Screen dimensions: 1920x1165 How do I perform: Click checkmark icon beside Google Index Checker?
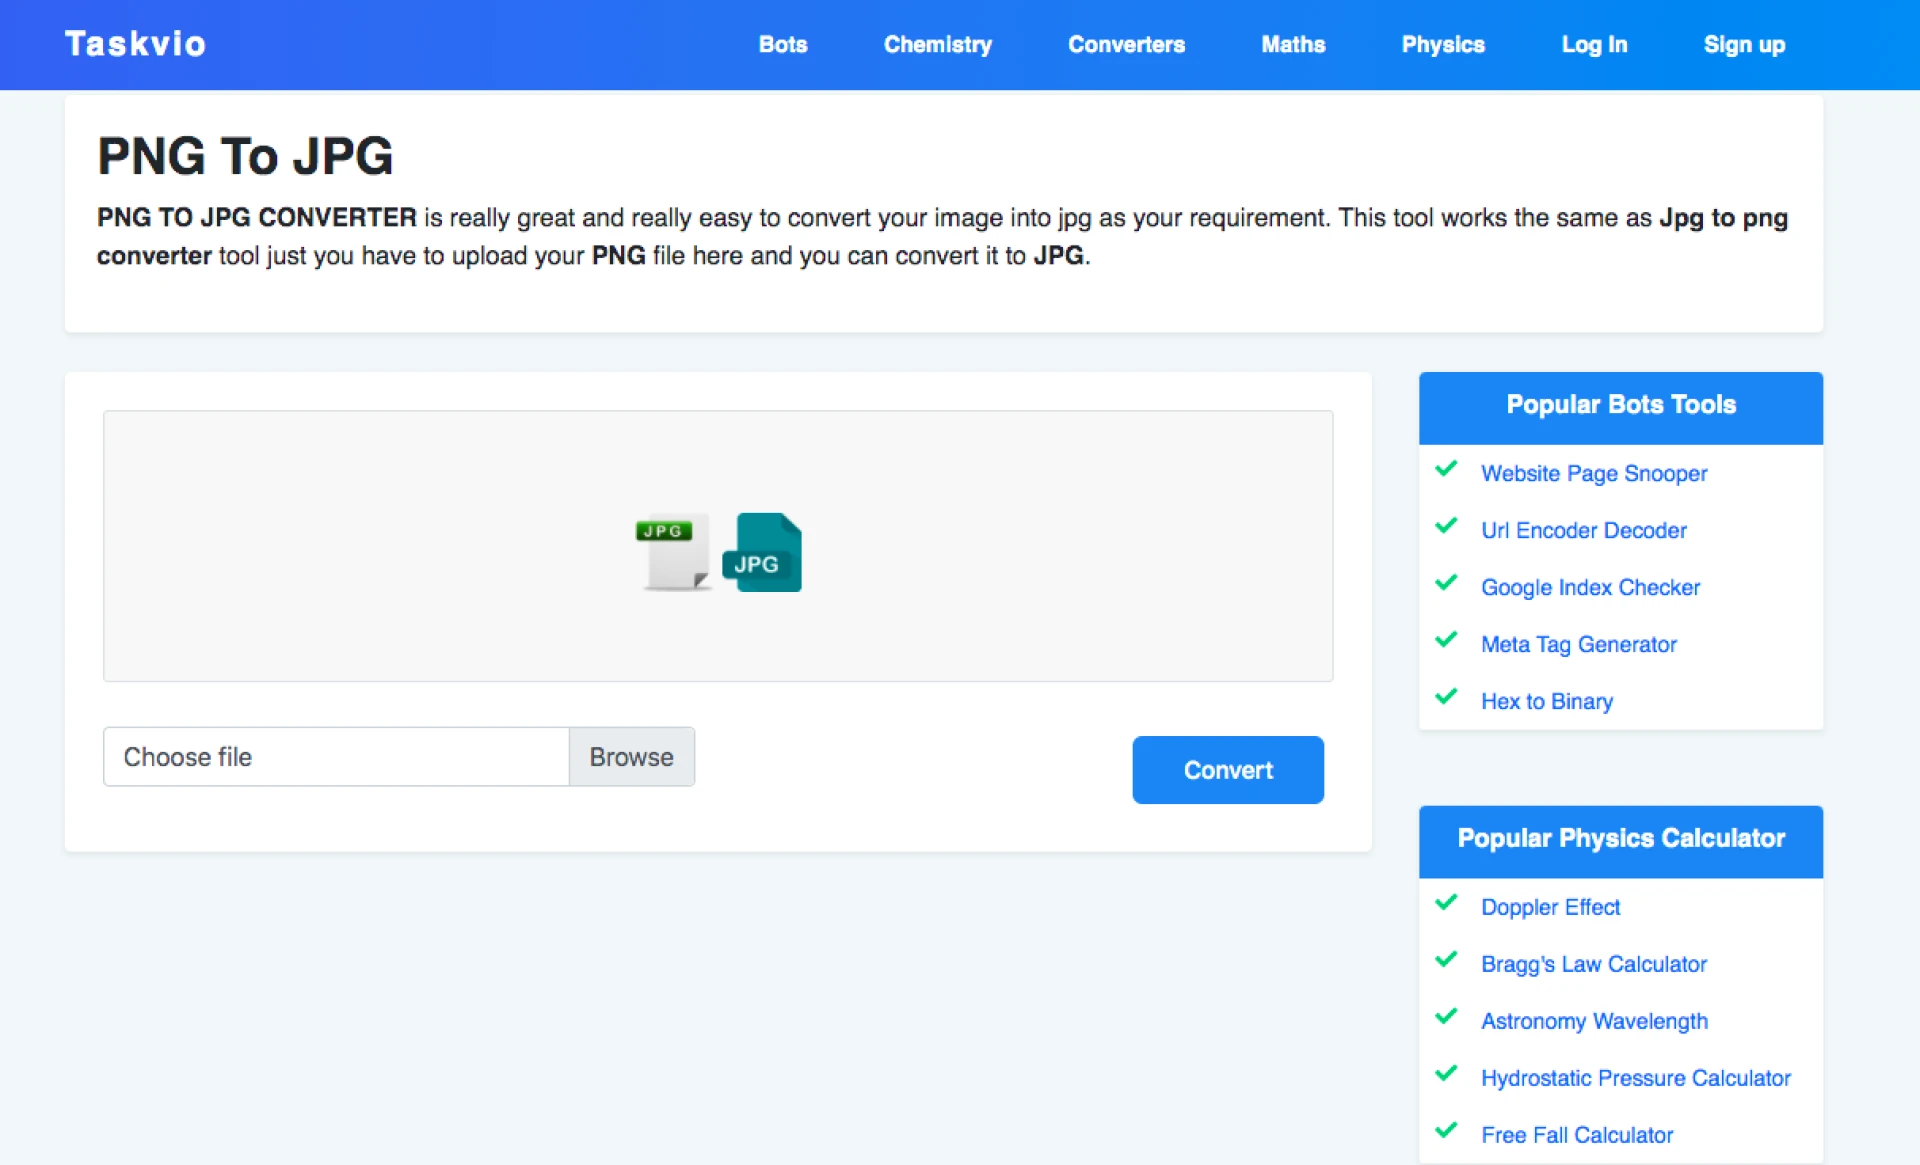[1446, 583]
